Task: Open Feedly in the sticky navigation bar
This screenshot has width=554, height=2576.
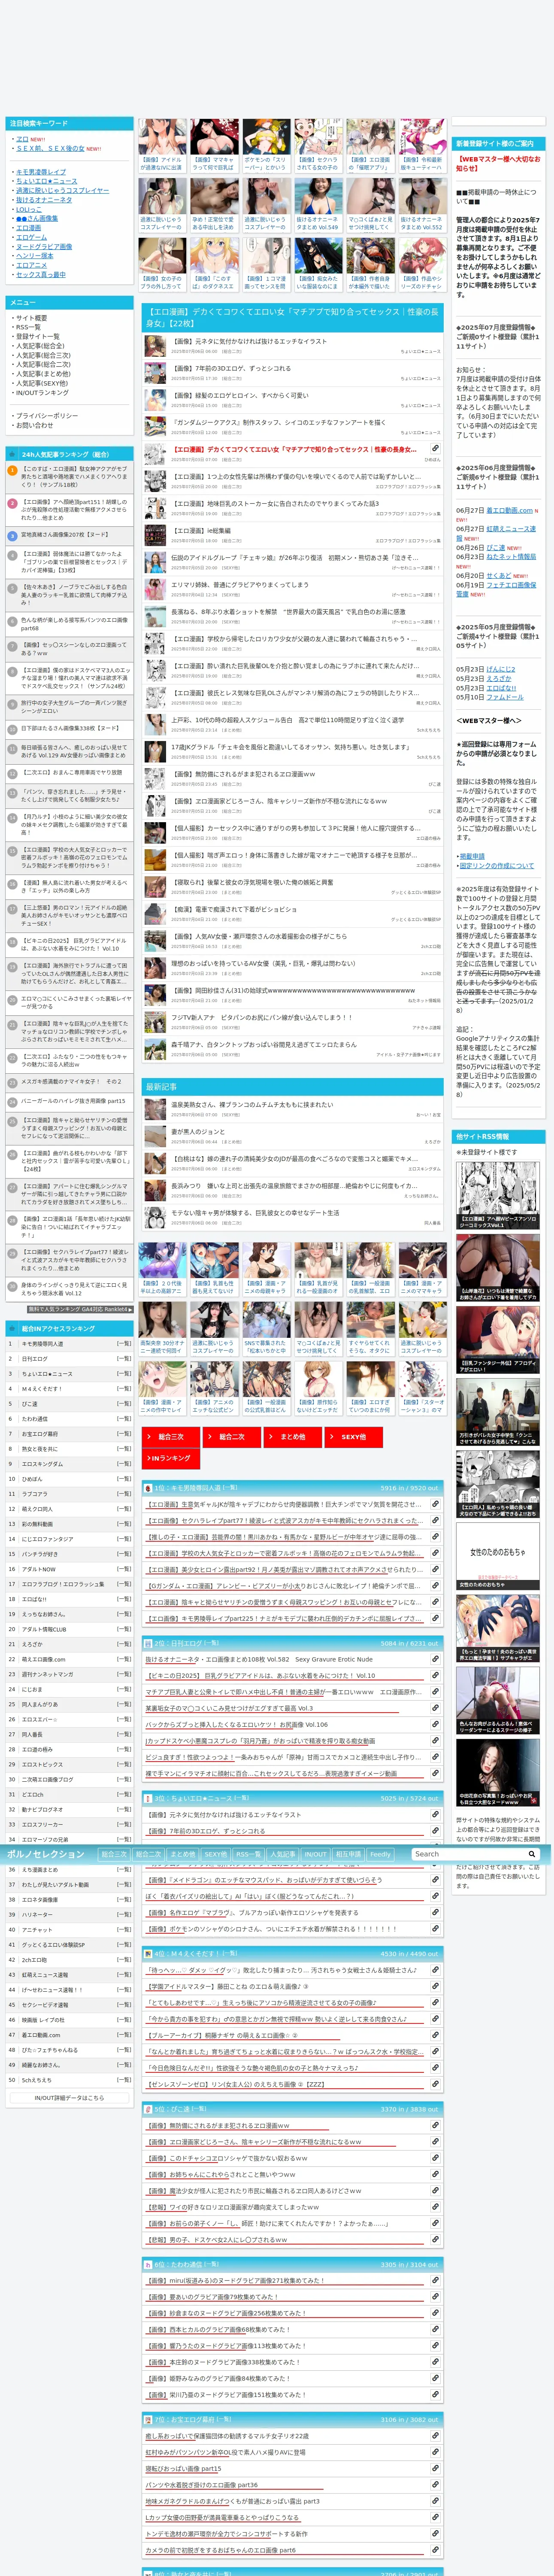Action: [x=380, y=1854]
